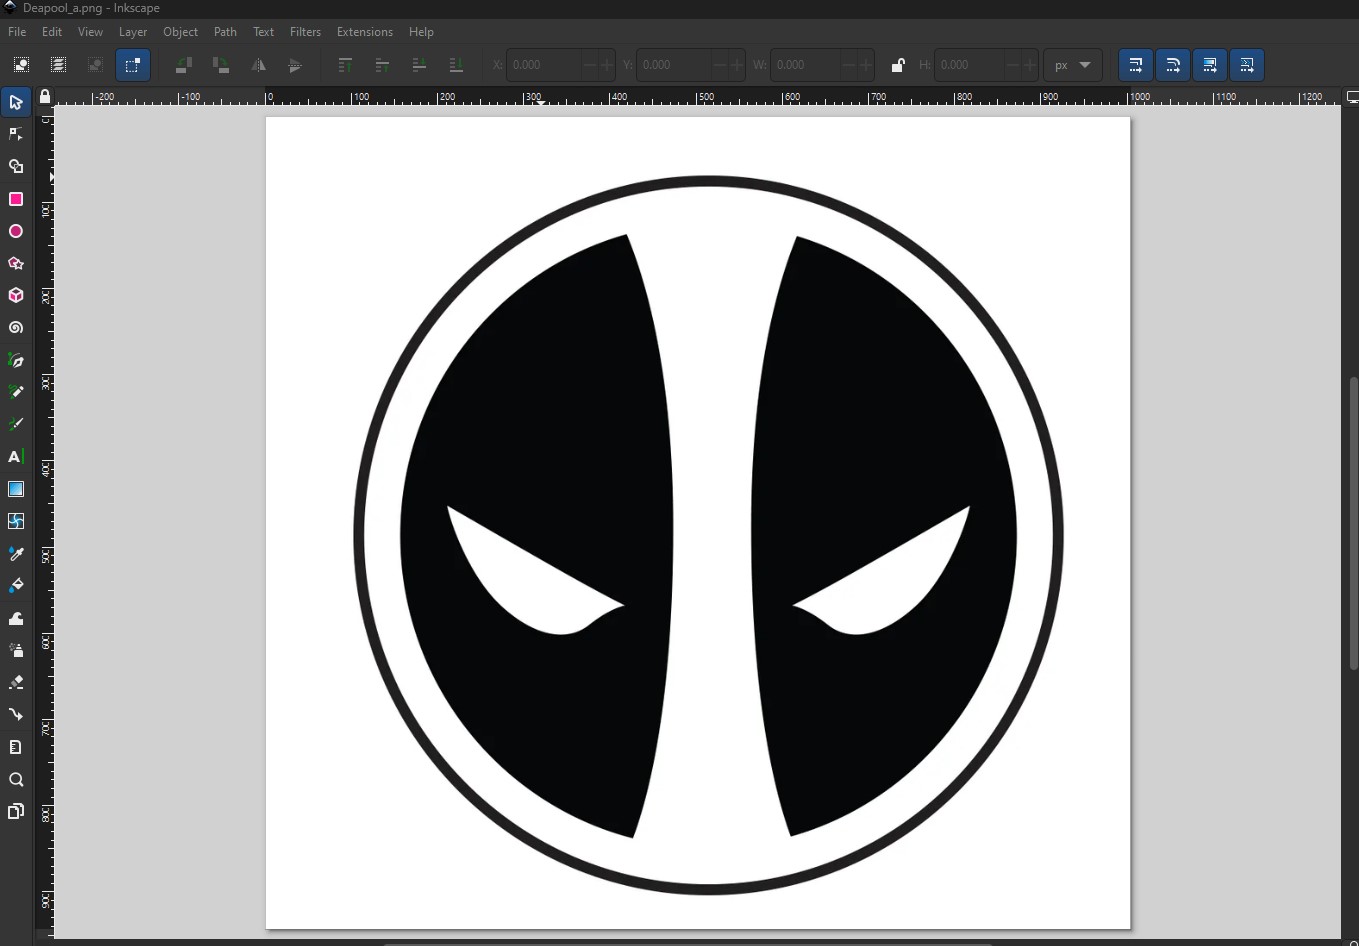Screen dimensions: 1359x946
Task: Select the Paint Bucket fill tool
Action: click(x=16, y=585)
